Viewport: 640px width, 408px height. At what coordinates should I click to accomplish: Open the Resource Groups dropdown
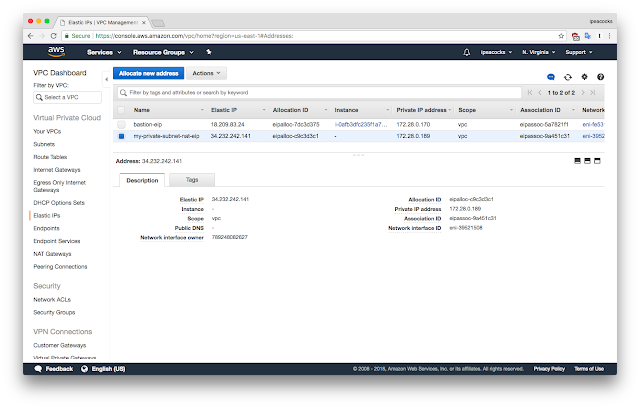[163, 52]
